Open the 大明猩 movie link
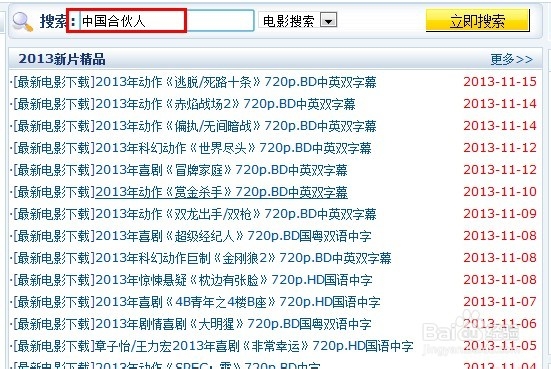The width and height of the screenshot is (551, 369). (233, 324)
